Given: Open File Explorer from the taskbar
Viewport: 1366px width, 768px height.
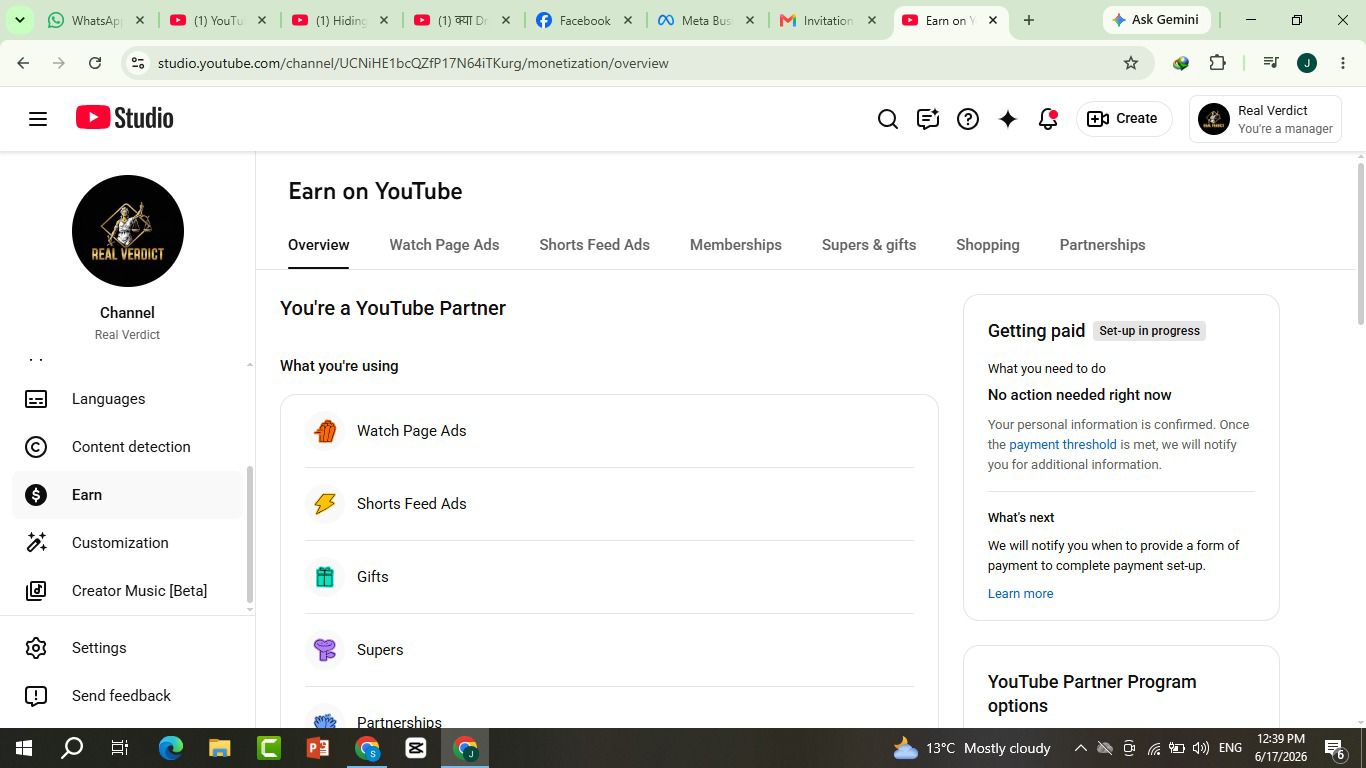Looking at the screenshot, I should coord(220,748).
